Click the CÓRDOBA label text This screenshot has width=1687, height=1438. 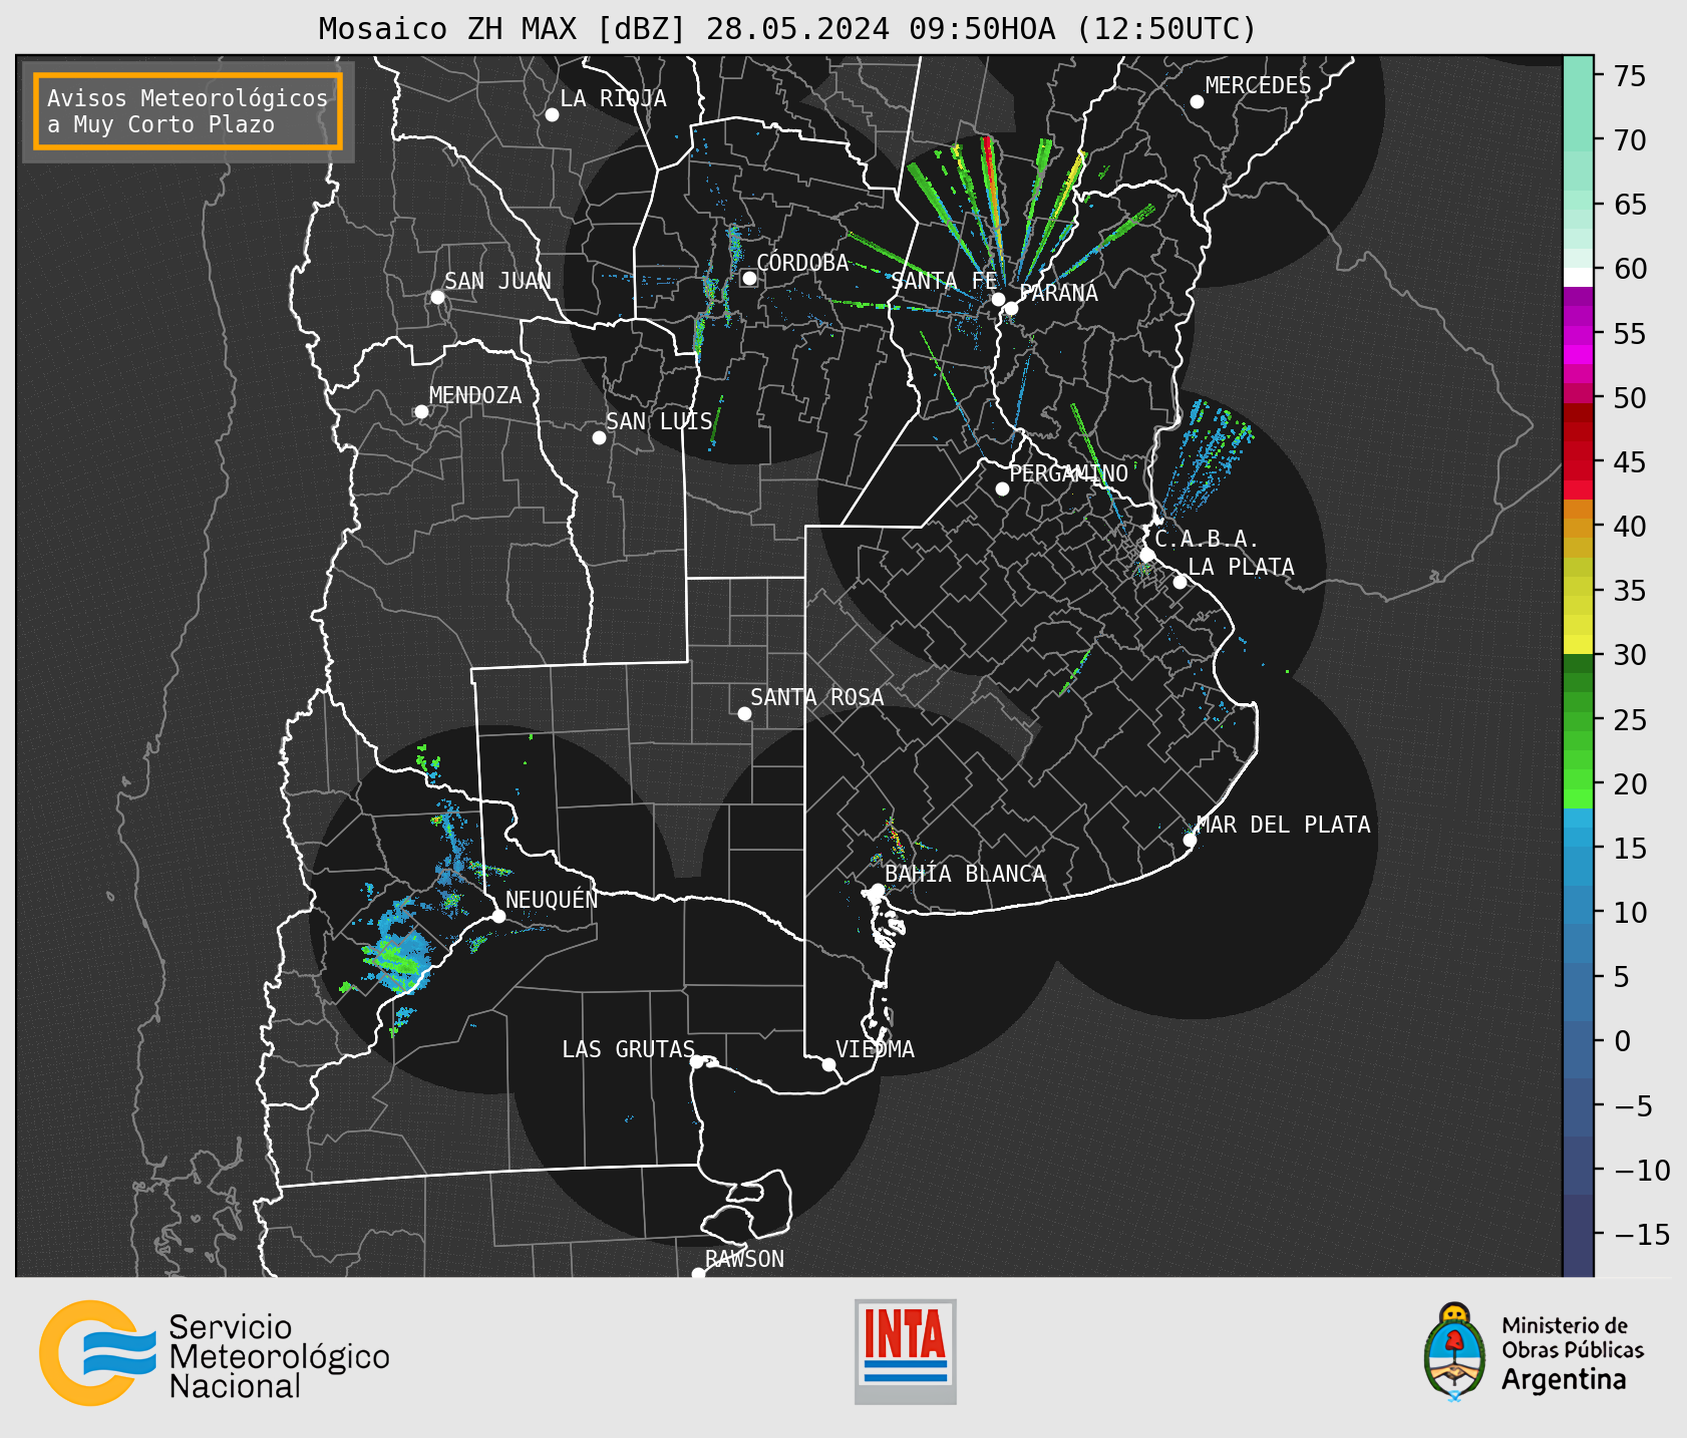click(x=802, y=263)
